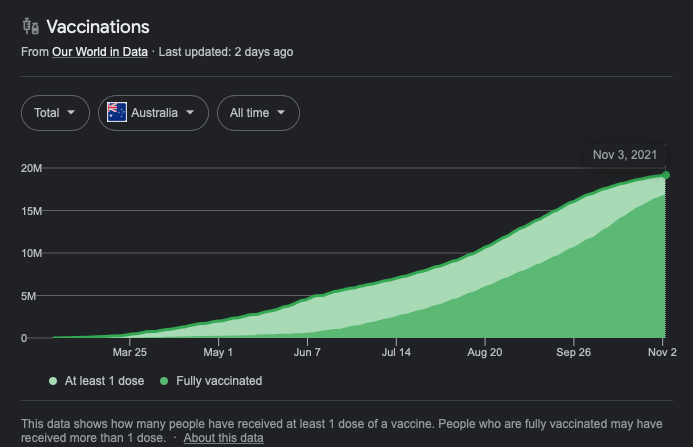Select the Jun 7 date axis label
Viewport: 693px width, 447px height.
point(307,353)
